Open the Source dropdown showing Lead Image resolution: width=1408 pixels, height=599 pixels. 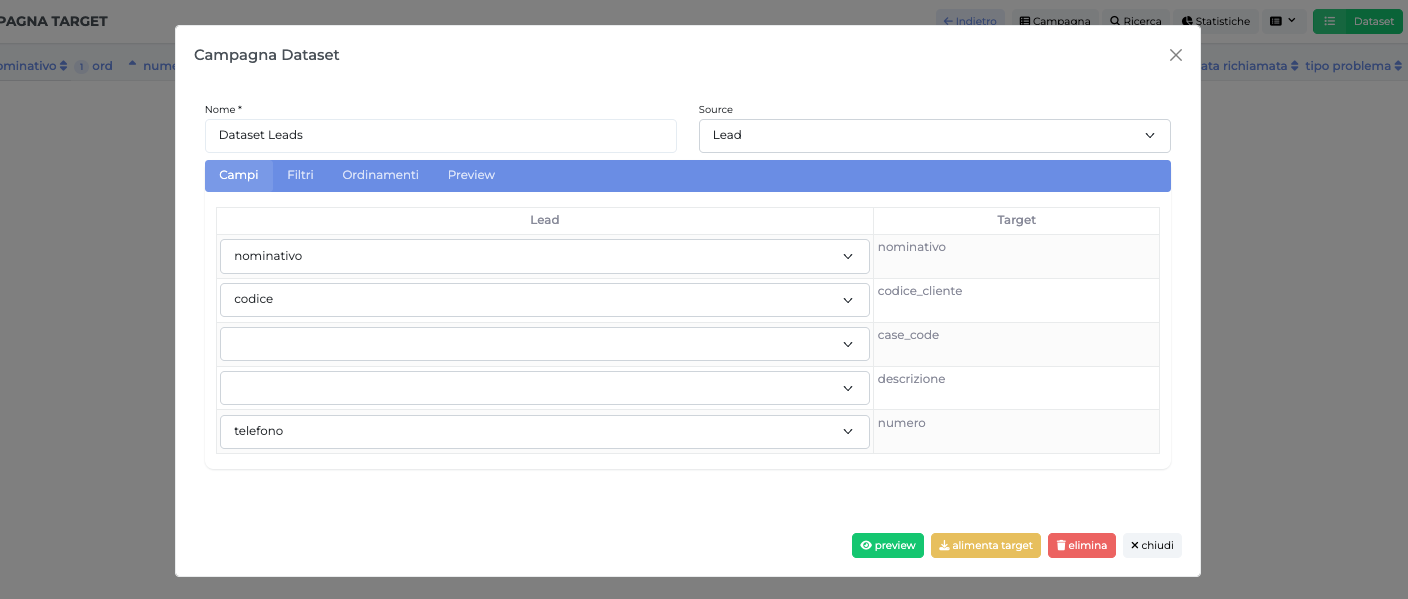point(934,136)
